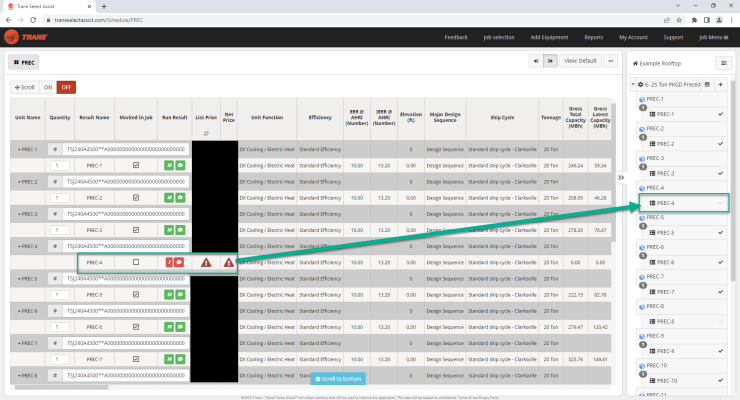
Task: Open the Reports menu
Action: (x=594, y=37)
